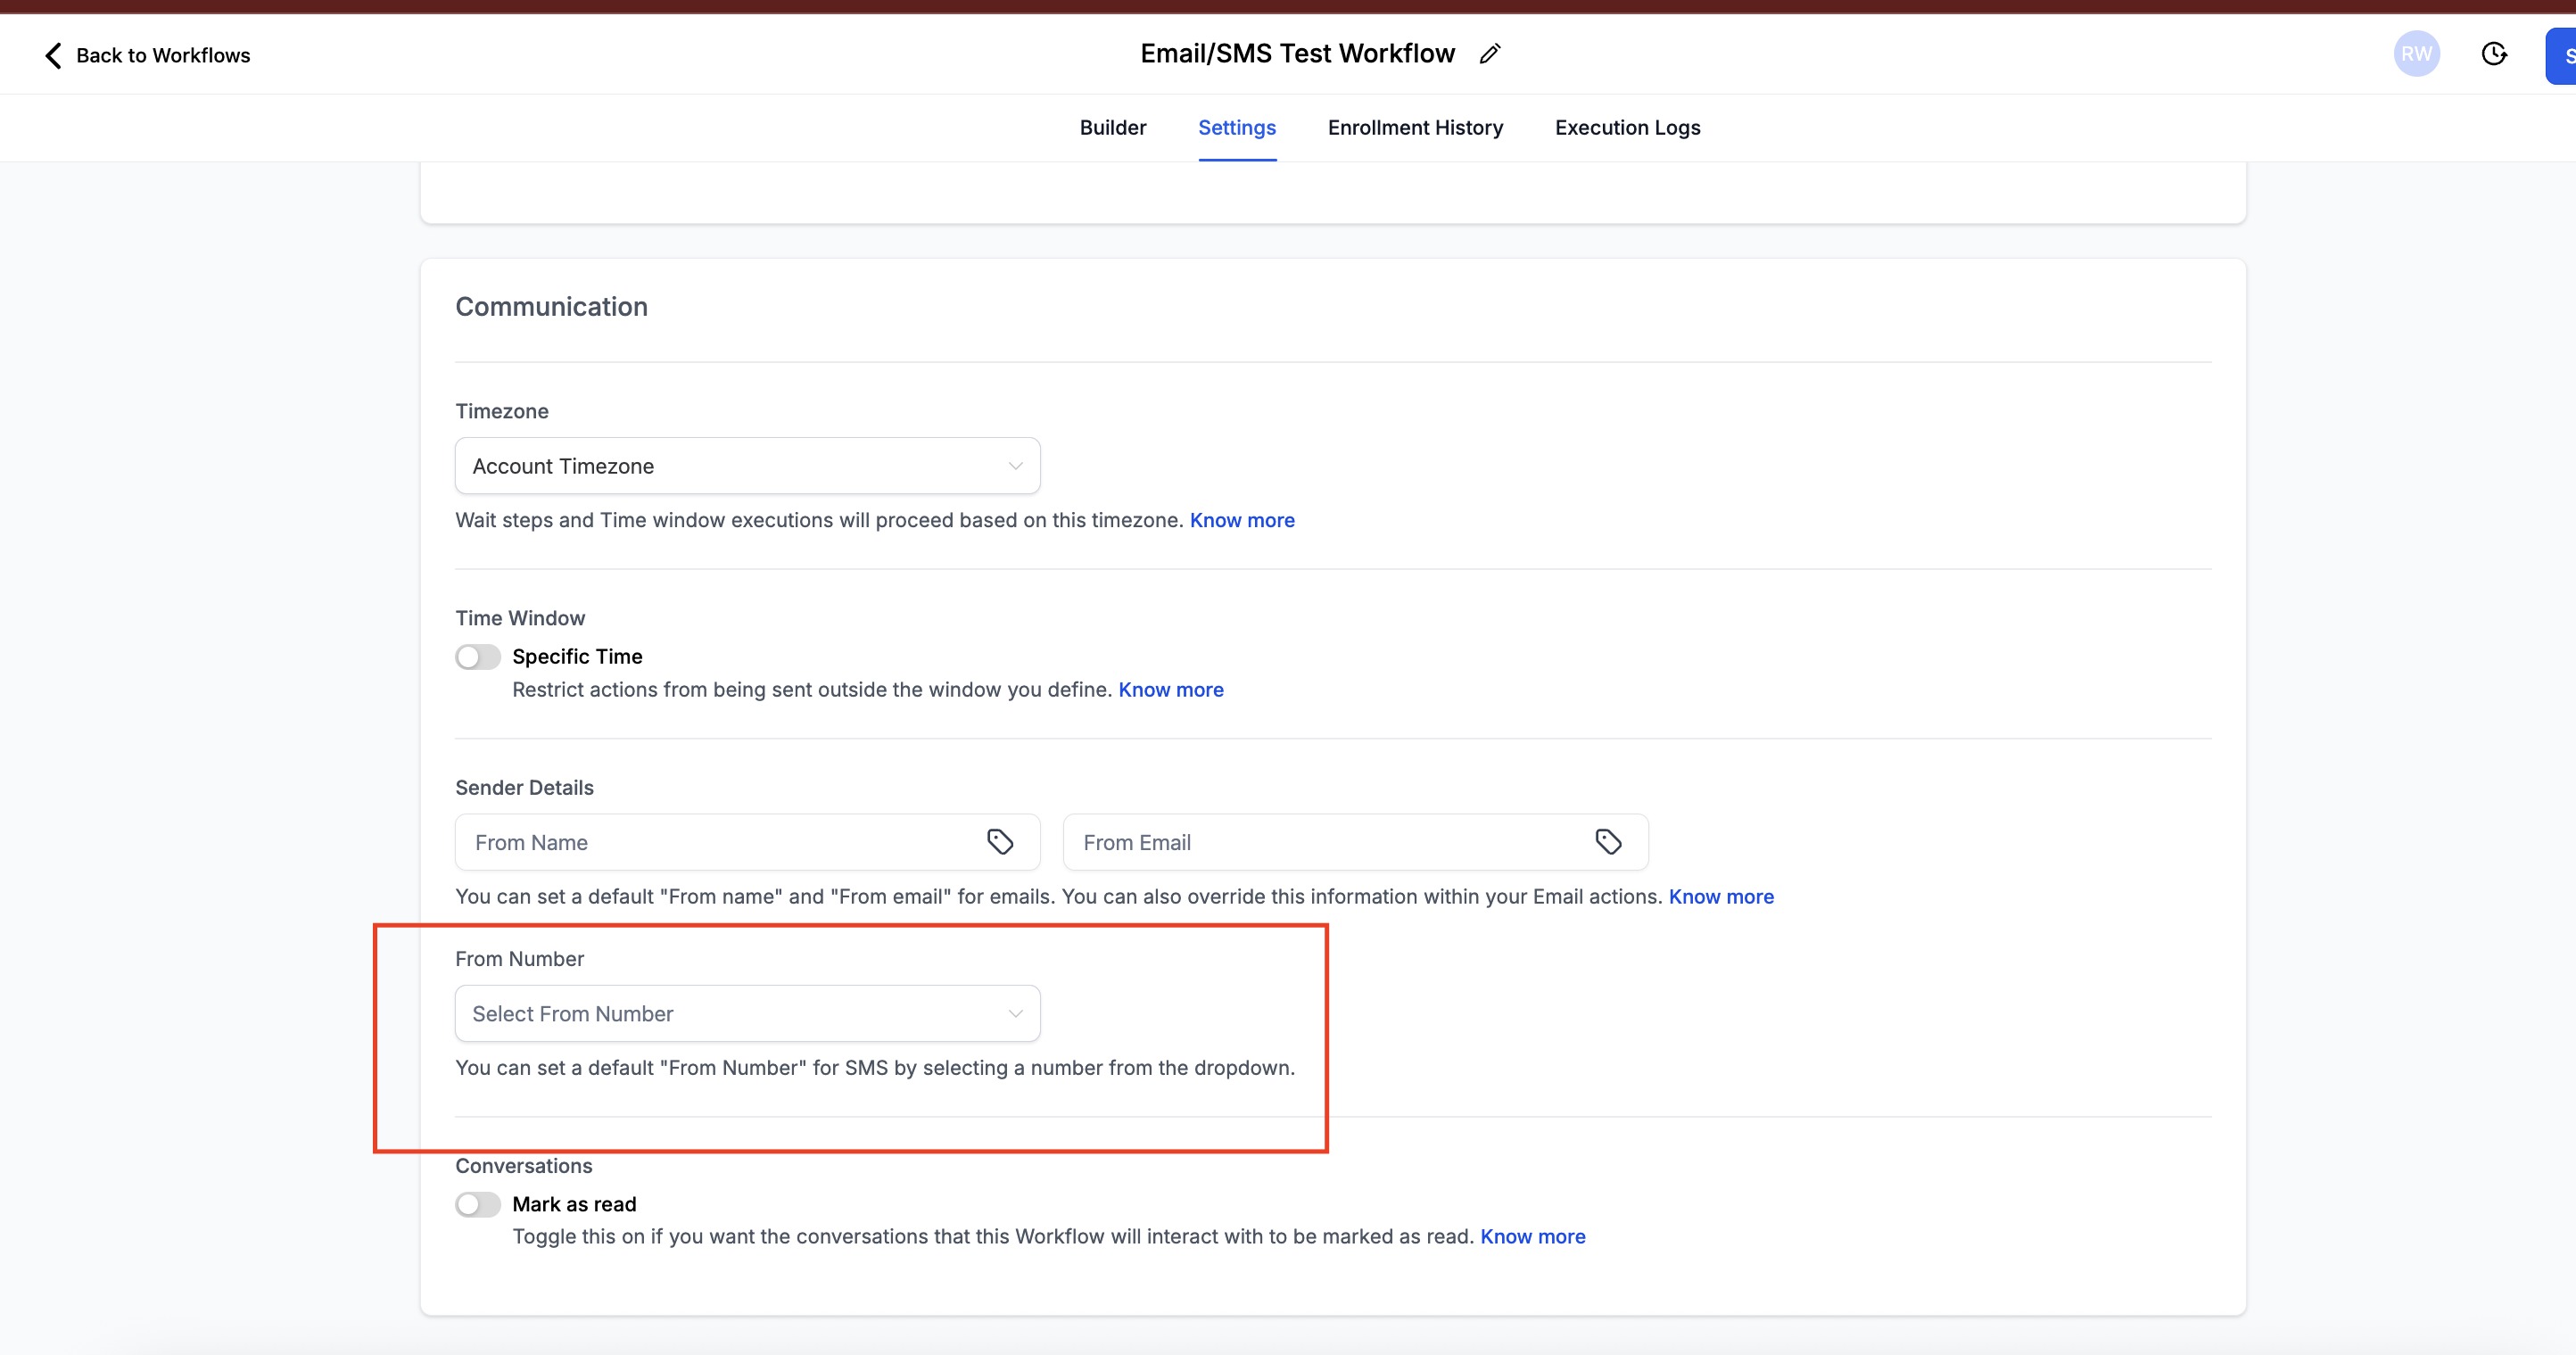This screenshot has width=2576, height=1355.
Task: Go to Execution Logs tab
Action: click(1627, 128)
